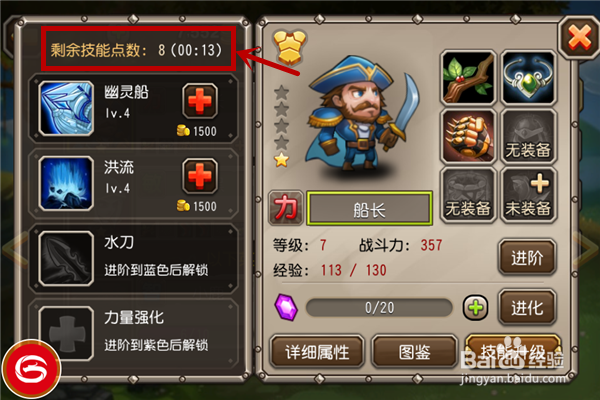
Task: Click the 进化 evolve button
Action: click(527, 307)
